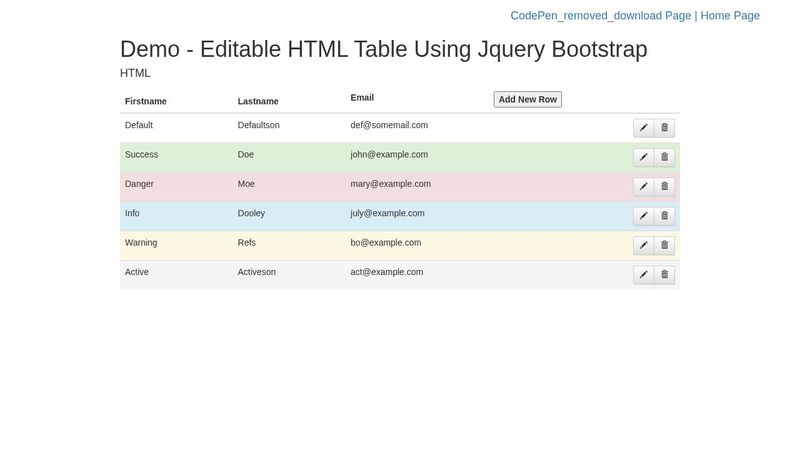Click the Dooley lastname cell
800x450 pixels.
[x=251, y=213]
